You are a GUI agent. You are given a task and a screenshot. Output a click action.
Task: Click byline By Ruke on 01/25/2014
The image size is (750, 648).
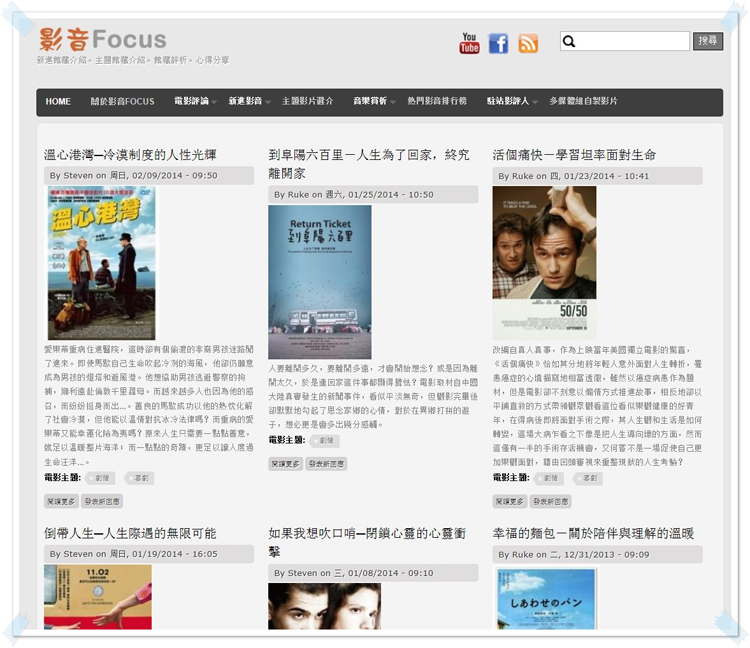tap(373, 195)
